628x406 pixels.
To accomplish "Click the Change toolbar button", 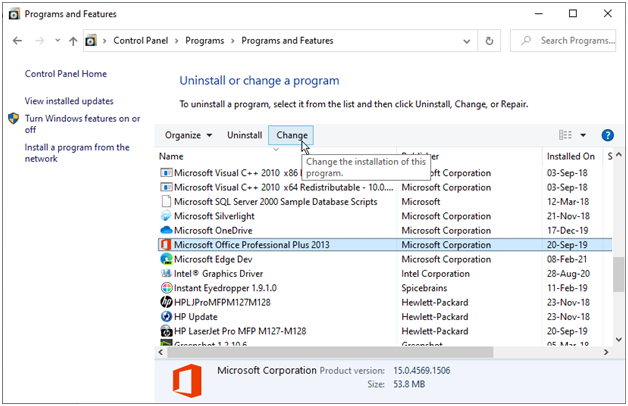I will coord(291,135).
